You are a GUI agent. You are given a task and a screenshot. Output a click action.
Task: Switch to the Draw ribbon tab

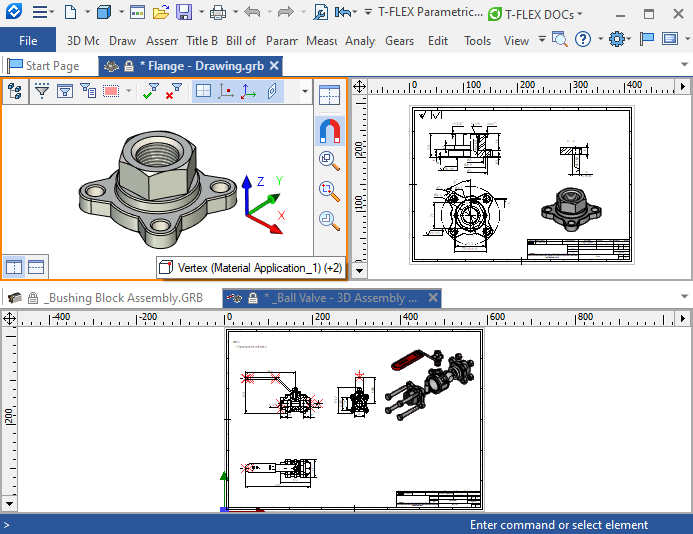(122, 41)
